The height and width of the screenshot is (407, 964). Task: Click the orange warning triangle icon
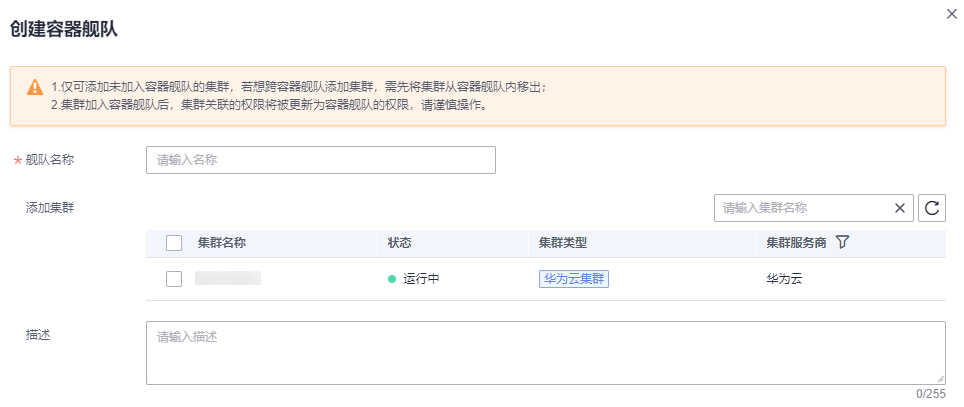(x=35, y=87)
